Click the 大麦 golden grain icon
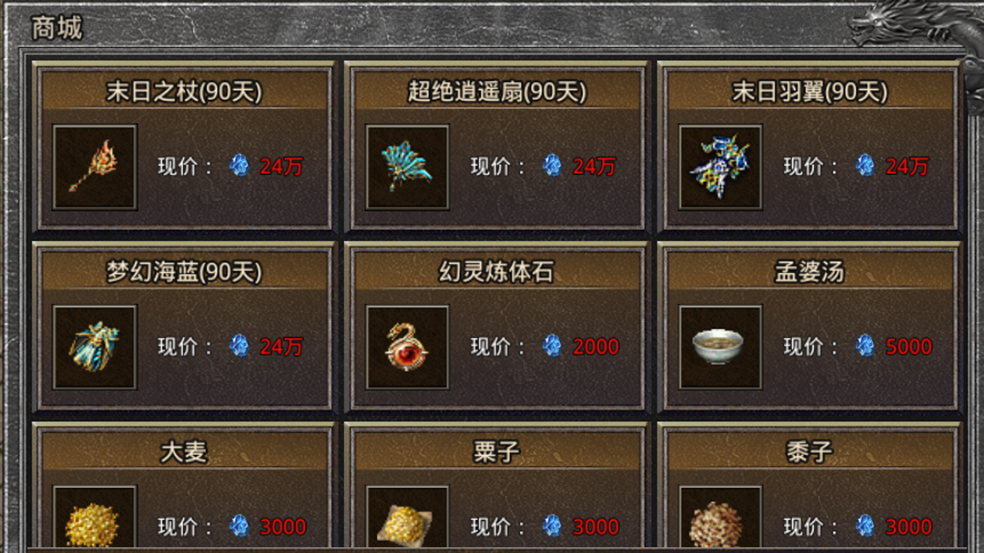 [x=95, y=518]
